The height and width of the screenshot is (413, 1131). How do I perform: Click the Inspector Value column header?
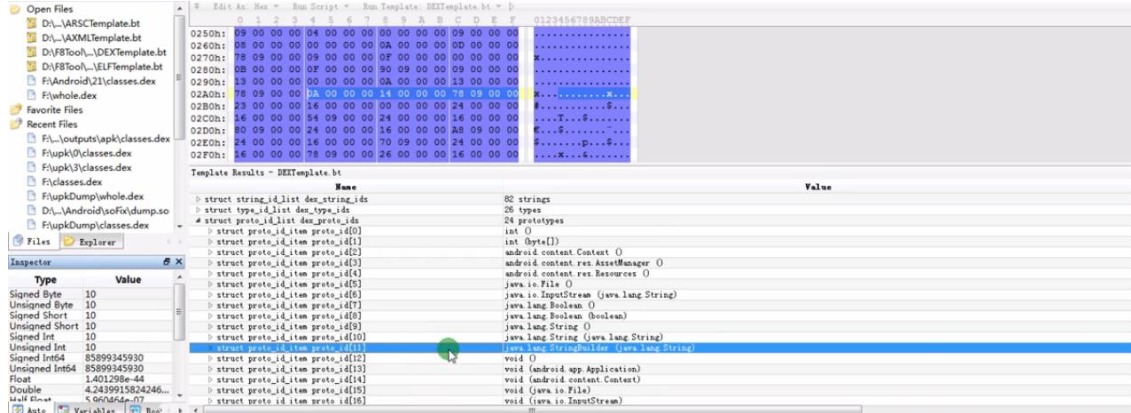click(x=128, y=280)
